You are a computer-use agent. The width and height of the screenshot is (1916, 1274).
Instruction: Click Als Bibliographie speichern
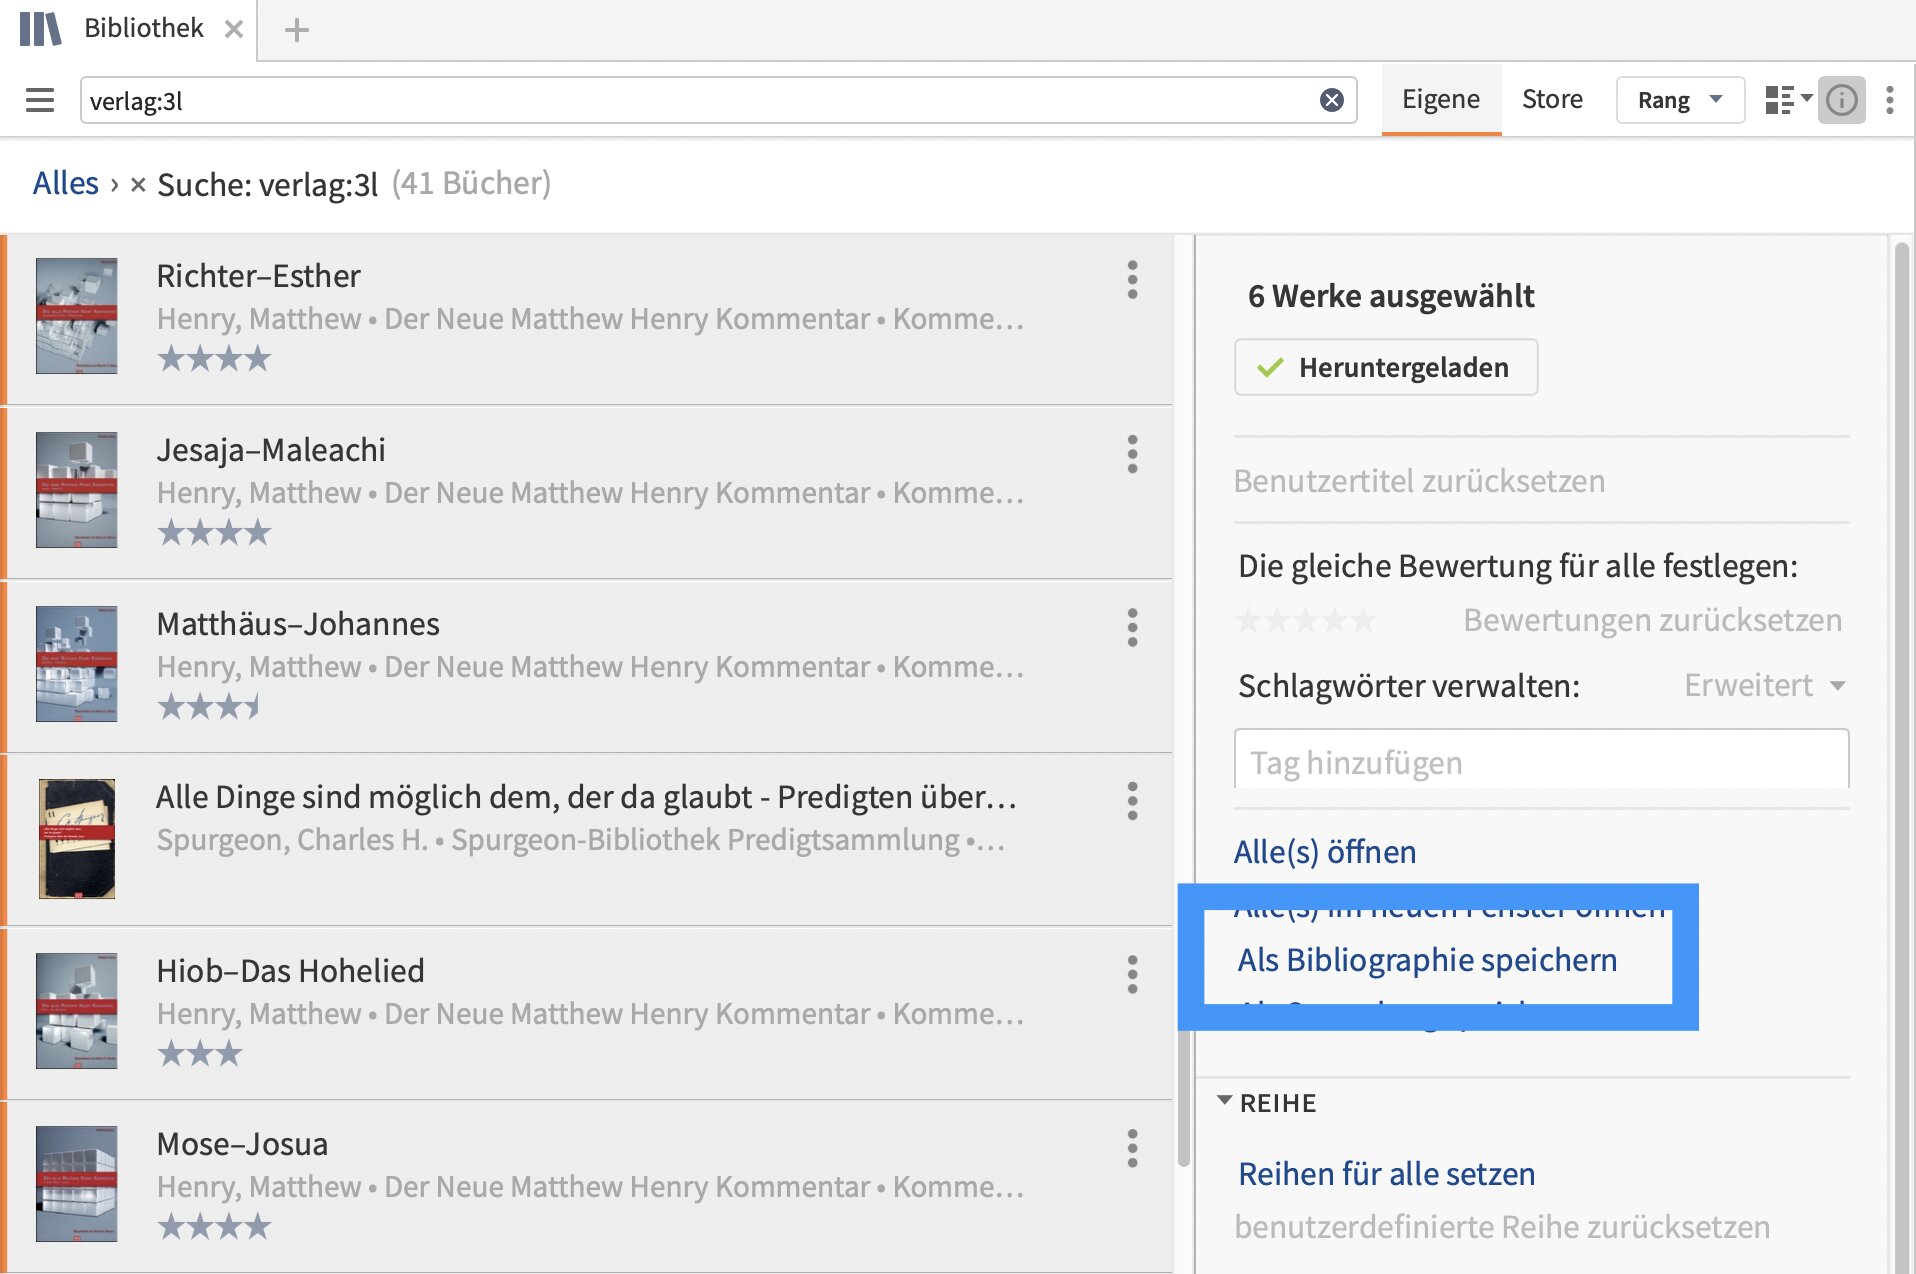pos(1427,960)
